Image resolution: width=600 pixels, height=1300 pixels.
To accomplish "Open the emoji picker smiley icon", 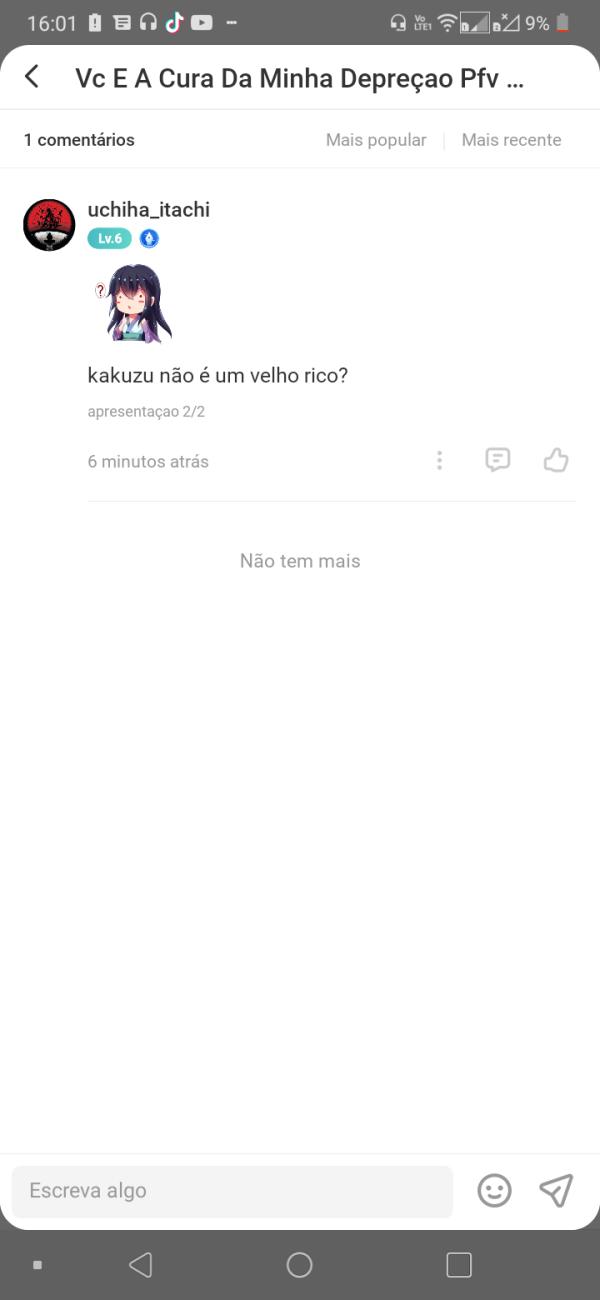I will [494, 1190].
